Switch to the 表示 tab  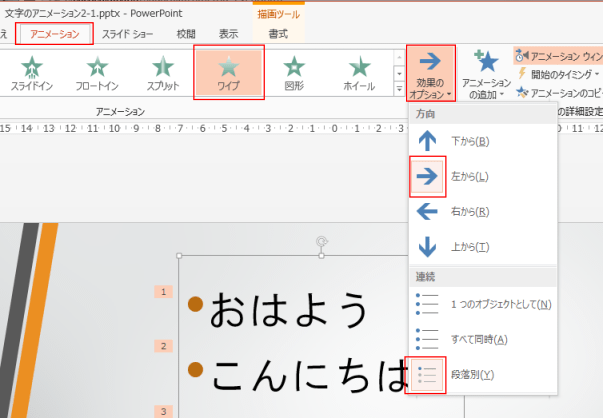click(228, 34)
